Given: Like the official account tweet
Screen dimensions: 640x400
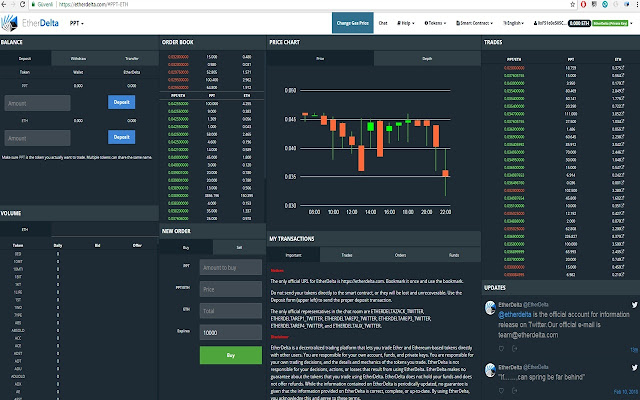Looking at the screenshot, I should [x=501, y=348].
